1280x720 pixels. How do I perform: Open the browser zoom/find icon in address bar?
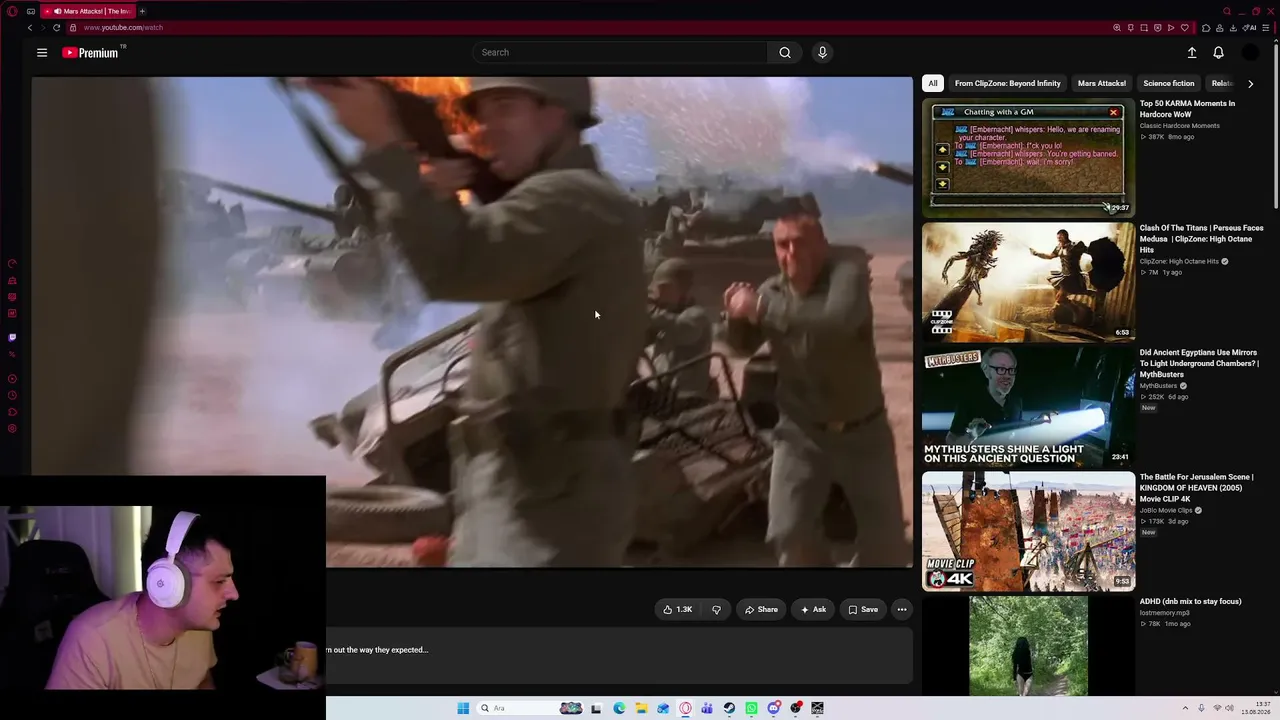[x=1117, y=28]
